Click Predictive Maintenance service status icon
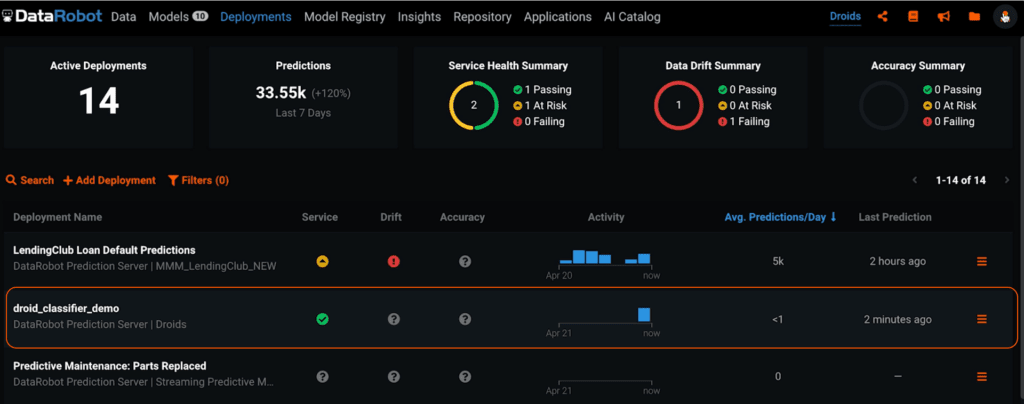1024x404 pixels. tap(323, 377)
